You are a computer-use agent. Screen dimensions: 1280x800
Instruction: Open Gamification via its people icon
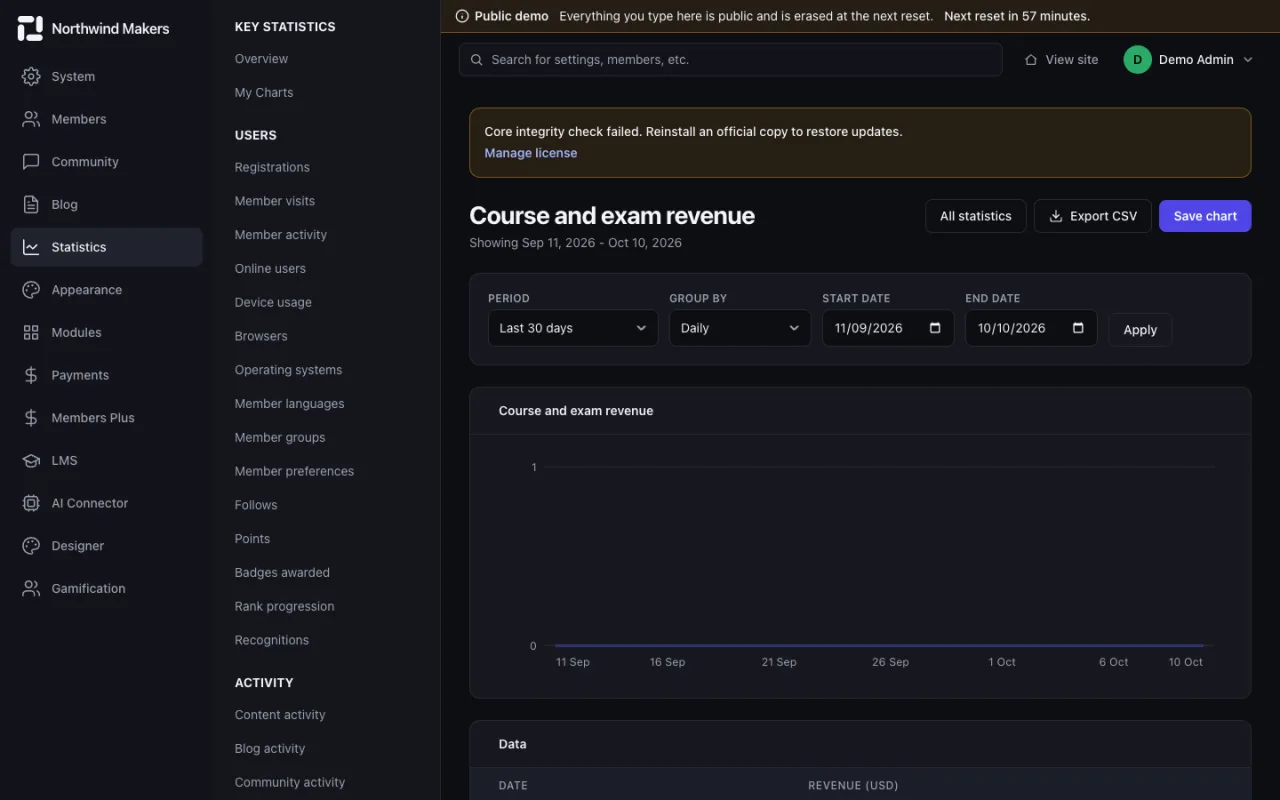31,588
